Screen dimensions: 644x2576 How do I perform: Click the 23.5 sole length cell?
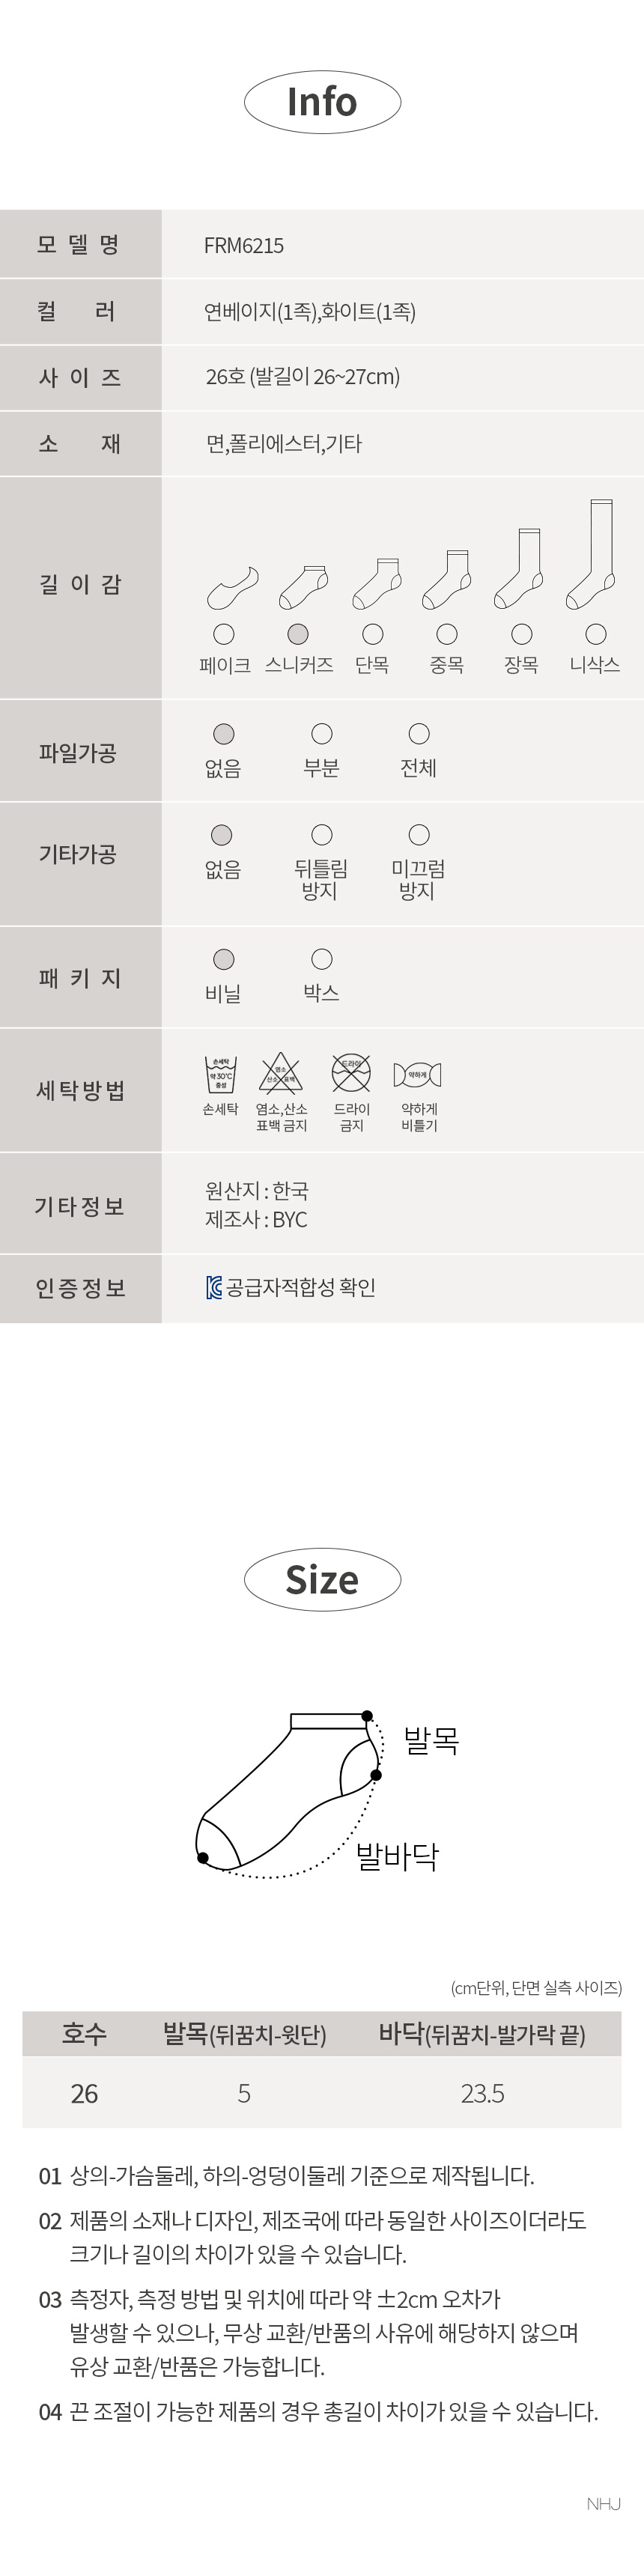point(482,2094)
